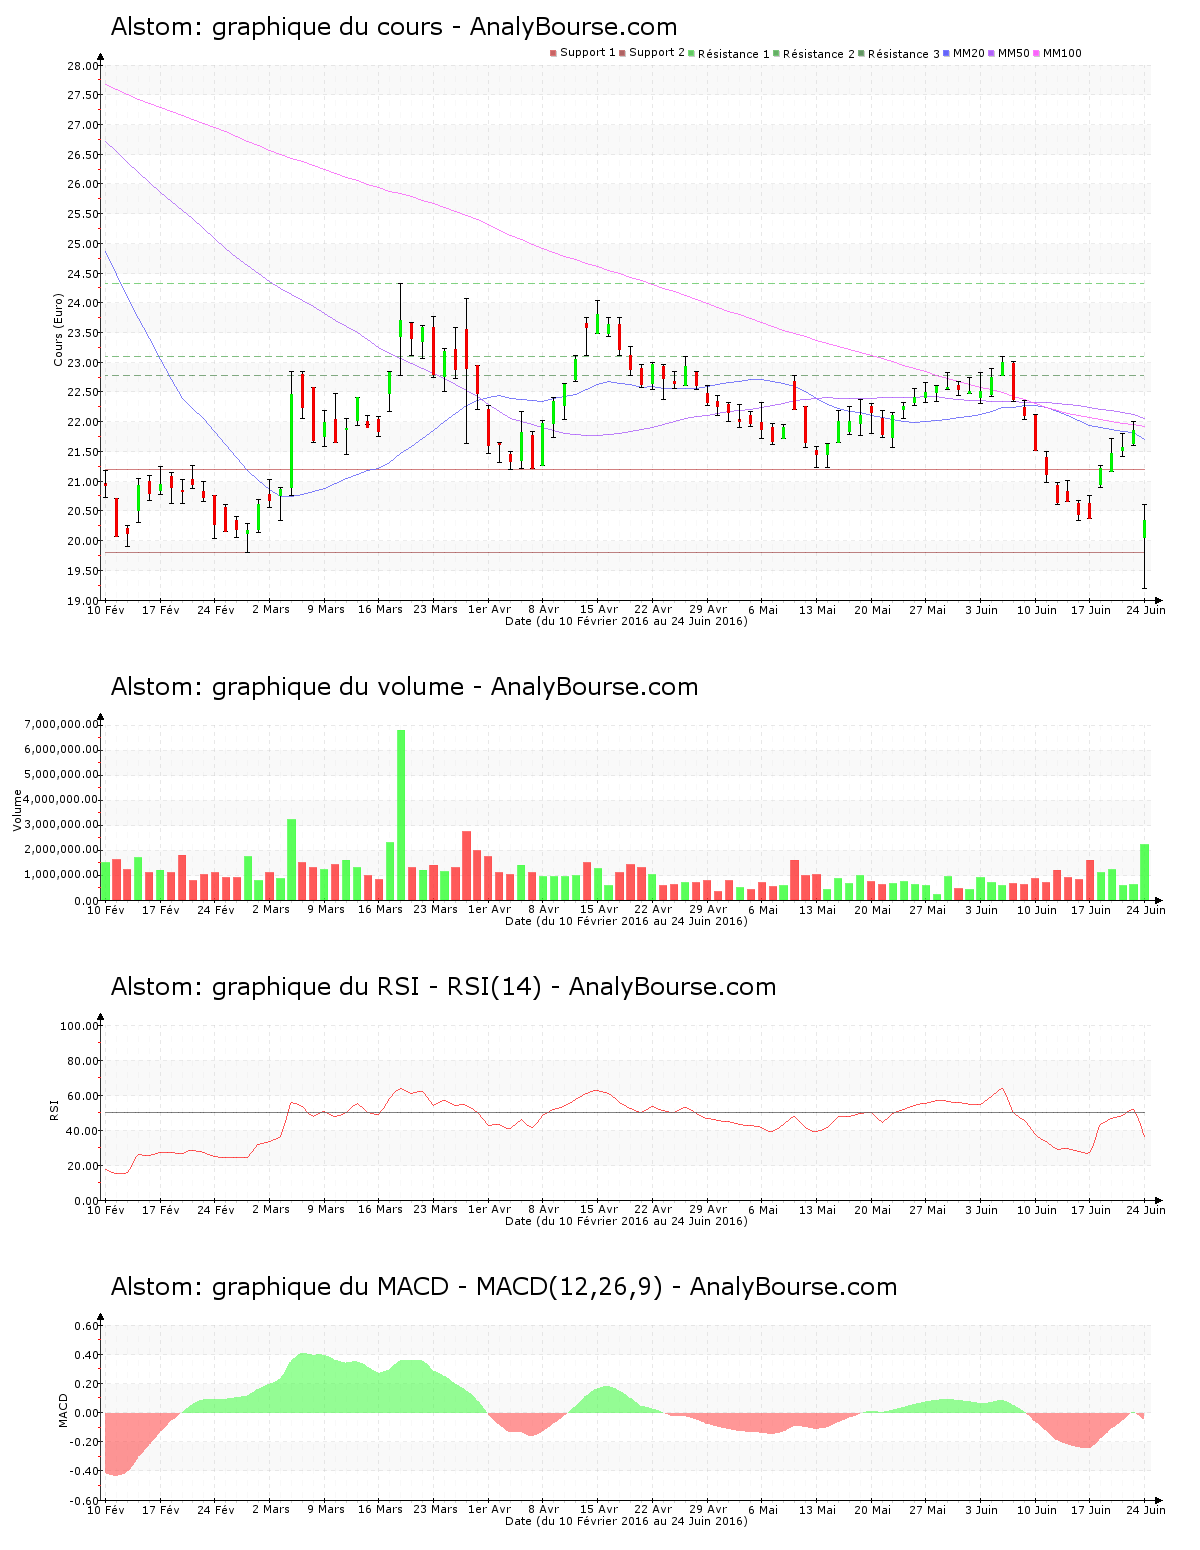Click the 'Alstom: graphique du volume' title
The width and height of the screenshot is (1200, 1550).
coord(404,687)
